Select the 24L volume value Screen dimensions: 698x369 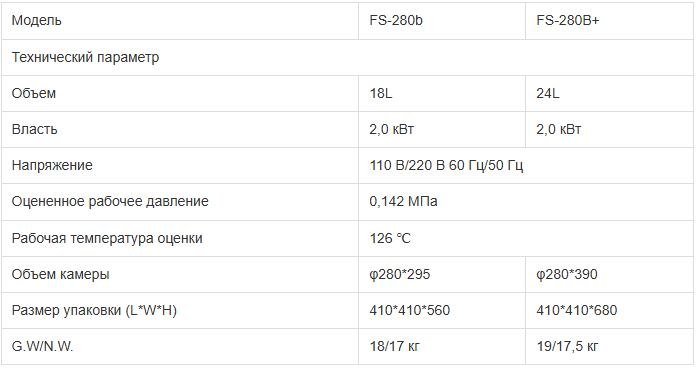click(548, 93)
